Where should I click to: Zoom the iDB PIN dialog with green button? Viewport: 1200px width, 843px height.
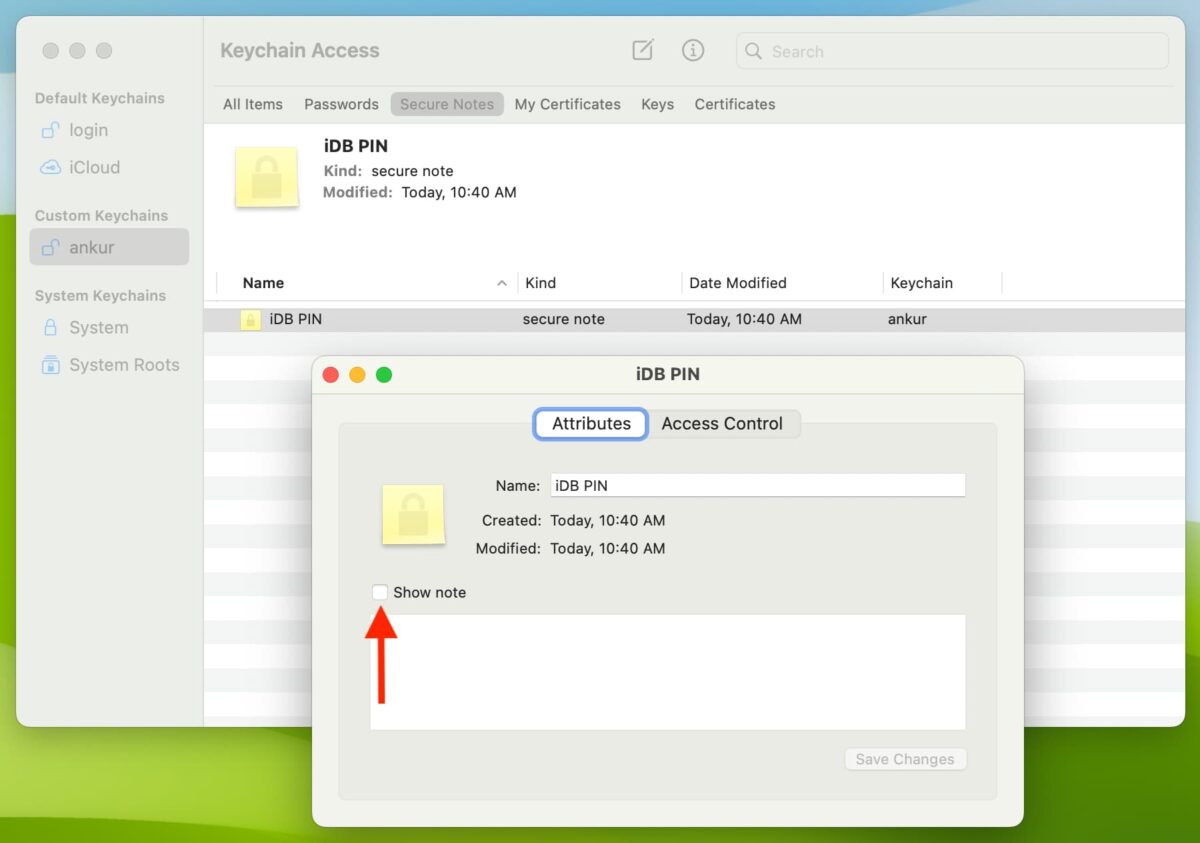[x=384, y=375]
